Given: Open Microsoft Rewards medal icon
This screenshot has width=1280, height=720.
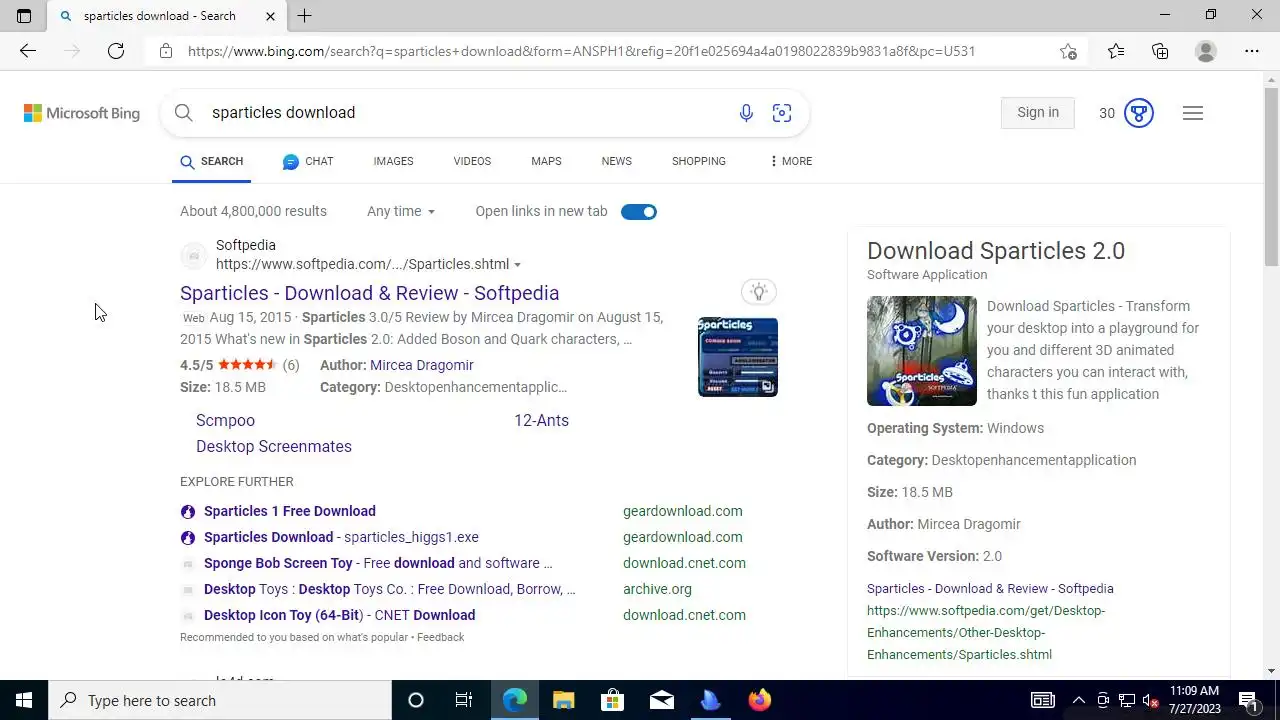Looking at the screenshot, I should coord(1139,113).
